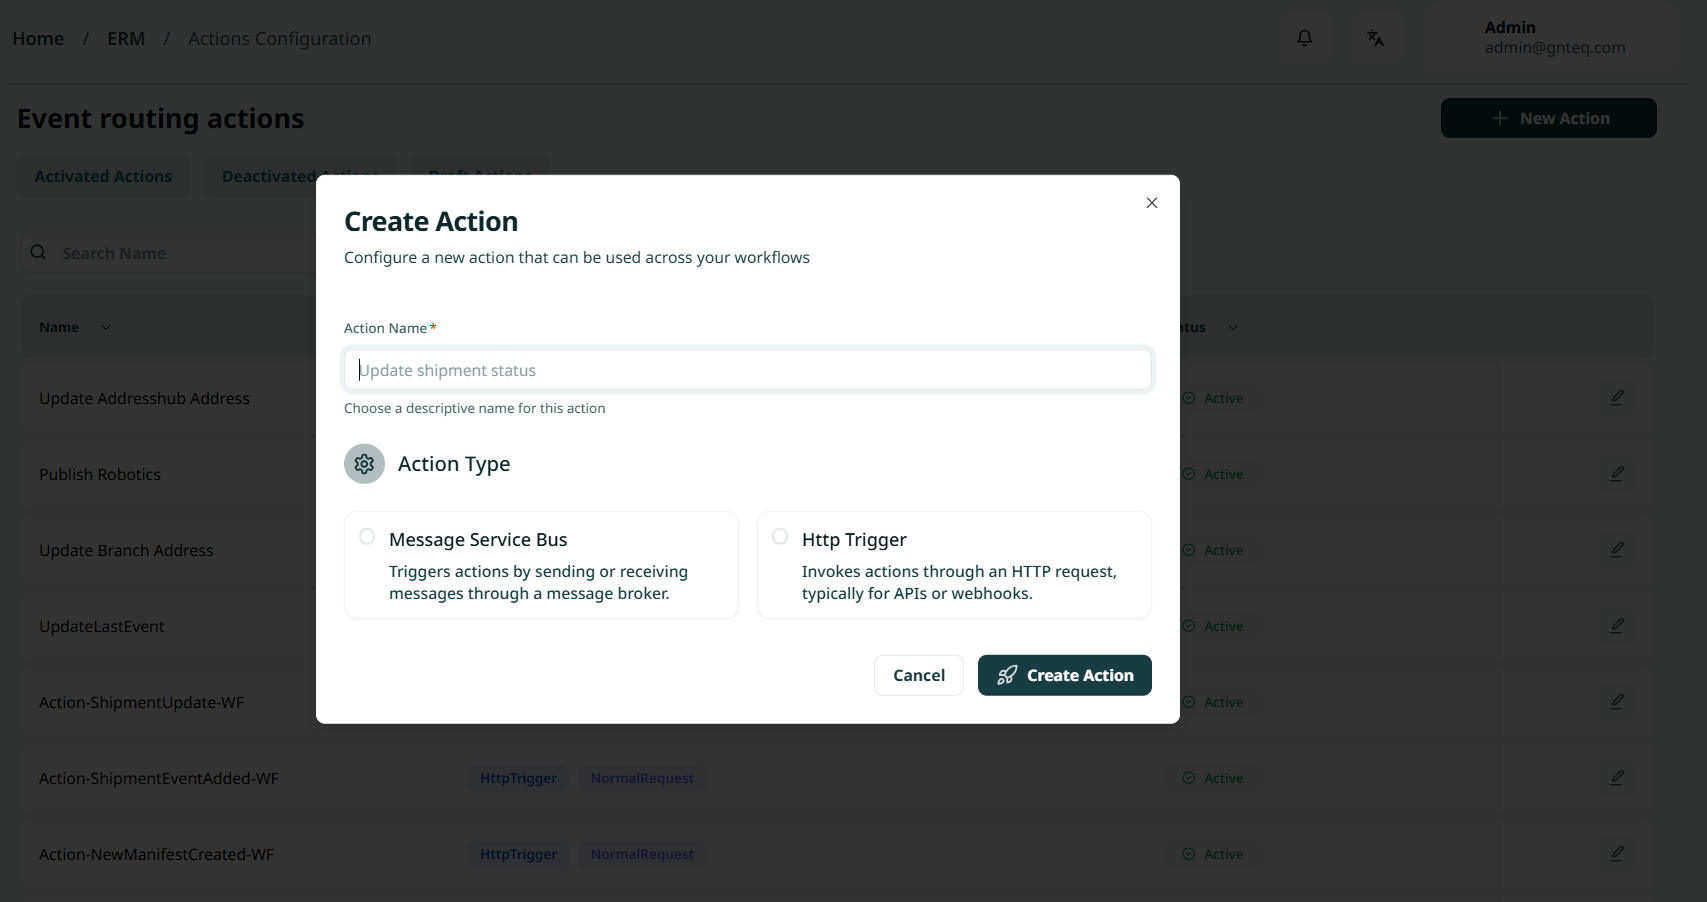Click the Action Name input field
The width and height of the screenshot is (1707, 902).
click(x=748, y=370)
